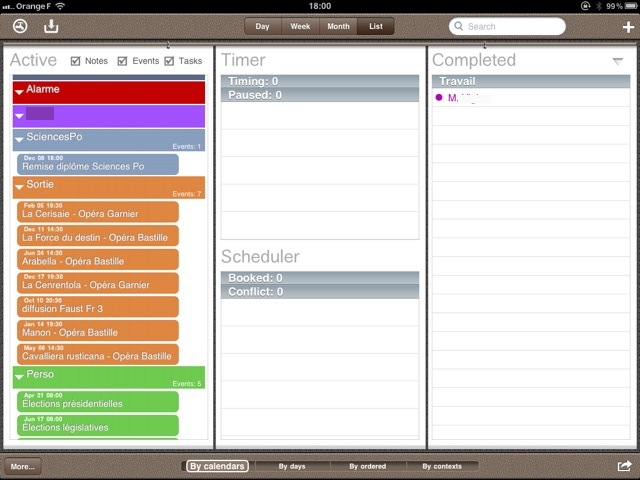
Task: Add new item with plus icon
Action: [627, 27]
